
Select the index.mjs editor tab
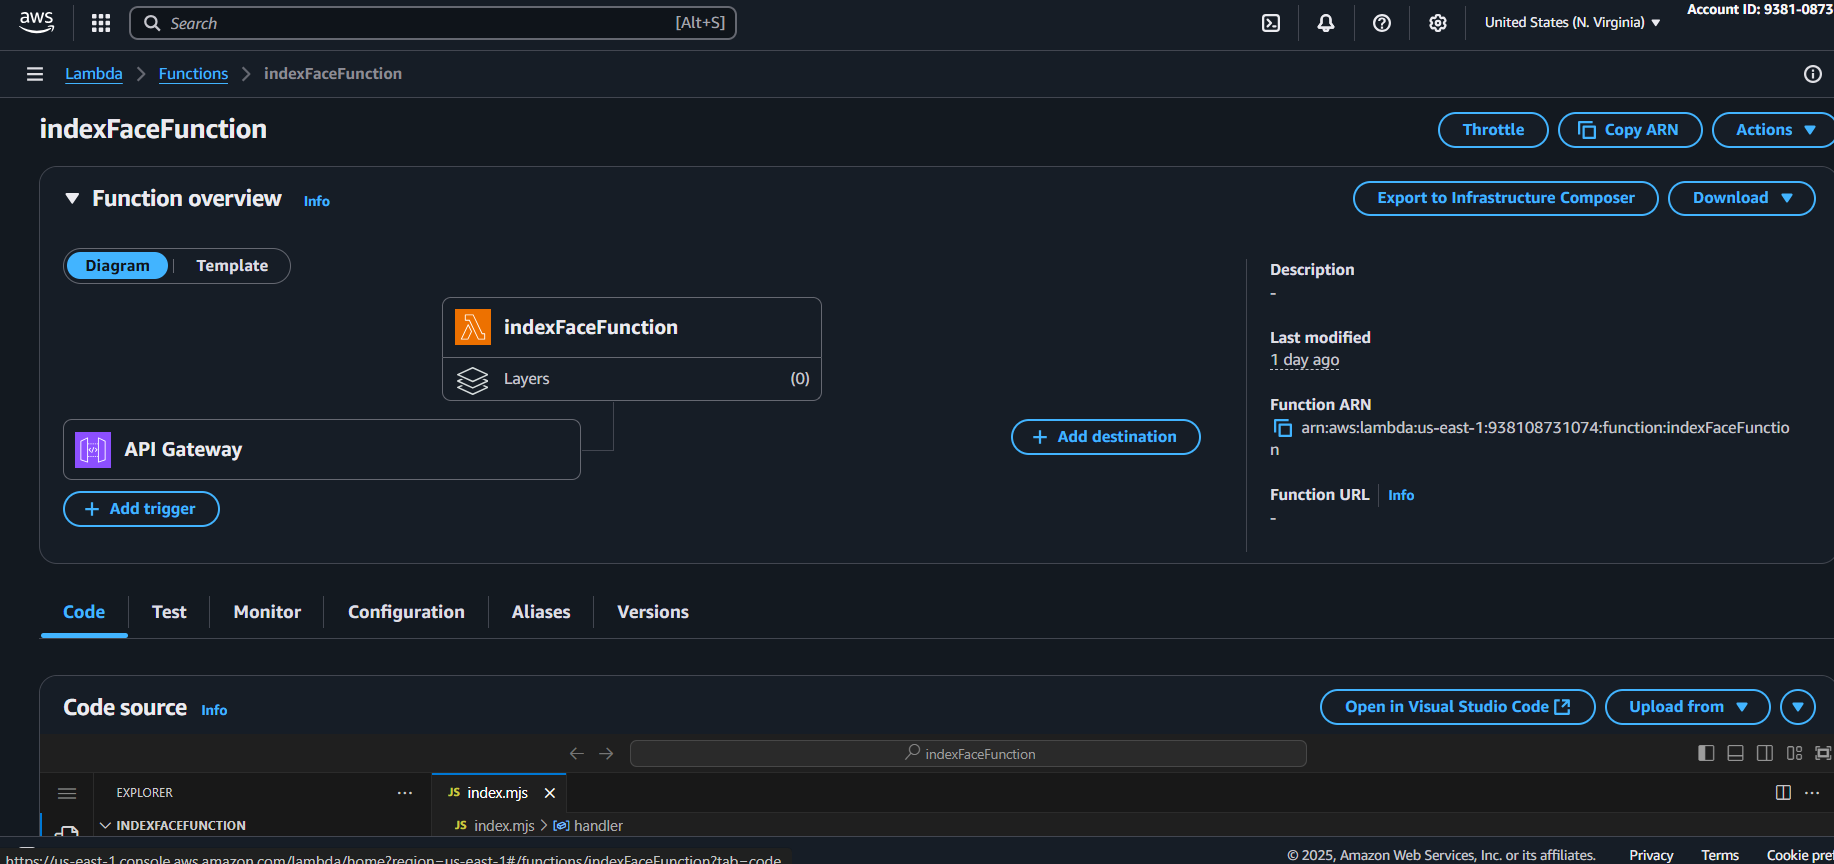[499, 793]
